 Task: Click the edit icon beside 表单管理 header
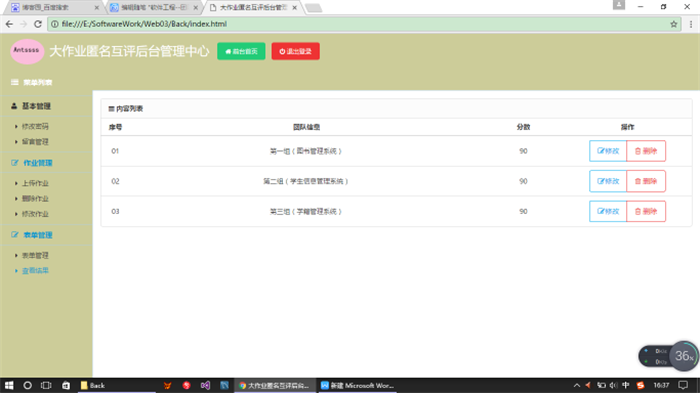click(15, 234)
